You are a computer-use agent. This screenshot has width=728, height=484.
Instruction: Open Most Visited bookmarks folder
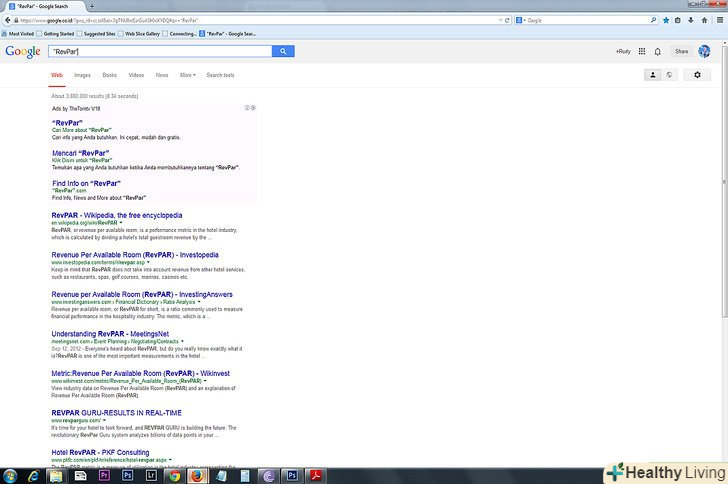point(18,33)
